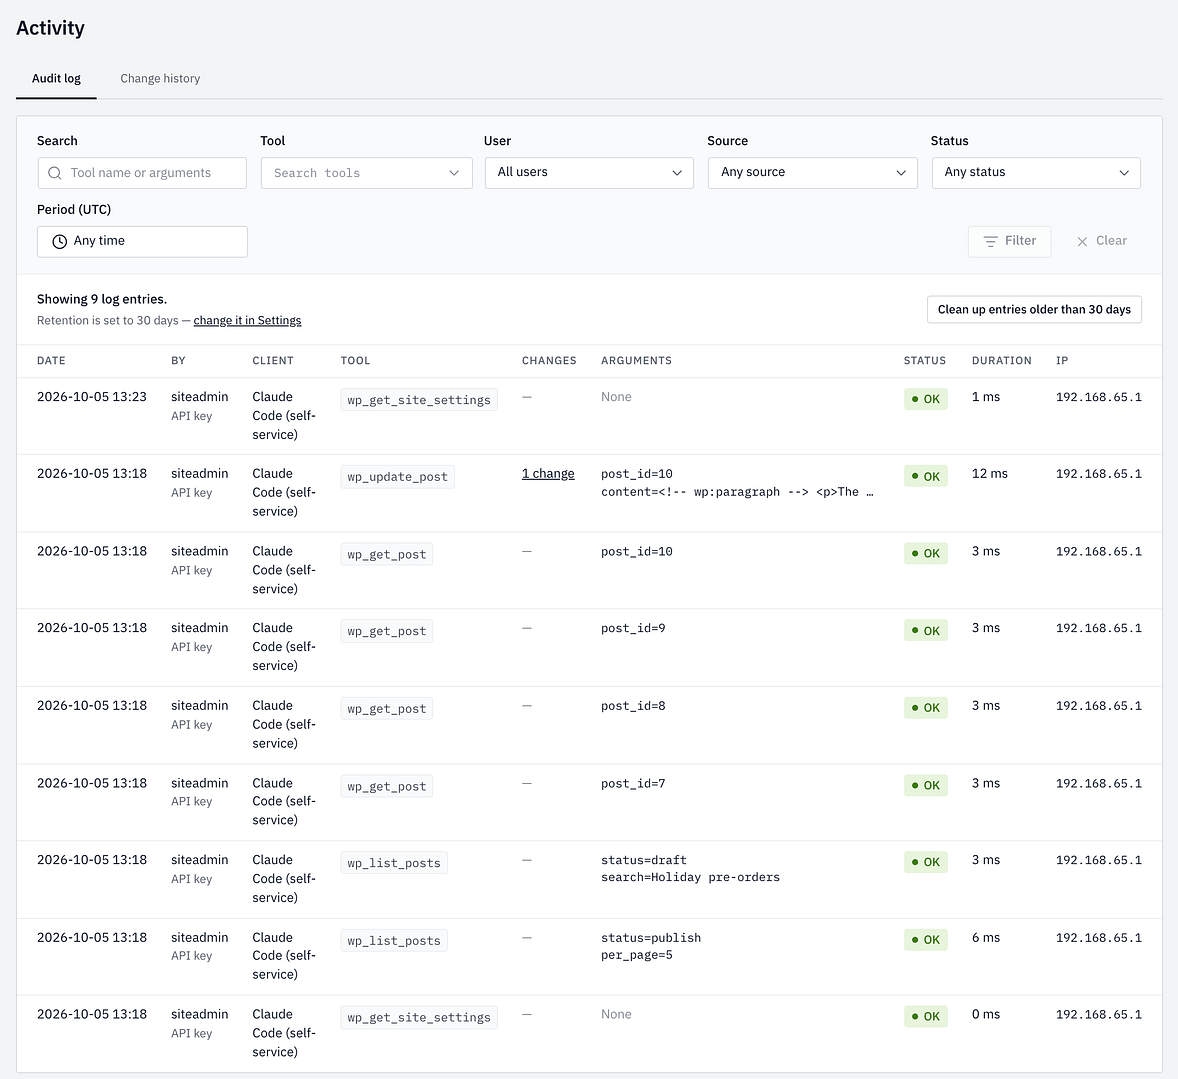Click the 12 ms duration value

[989, 473]
